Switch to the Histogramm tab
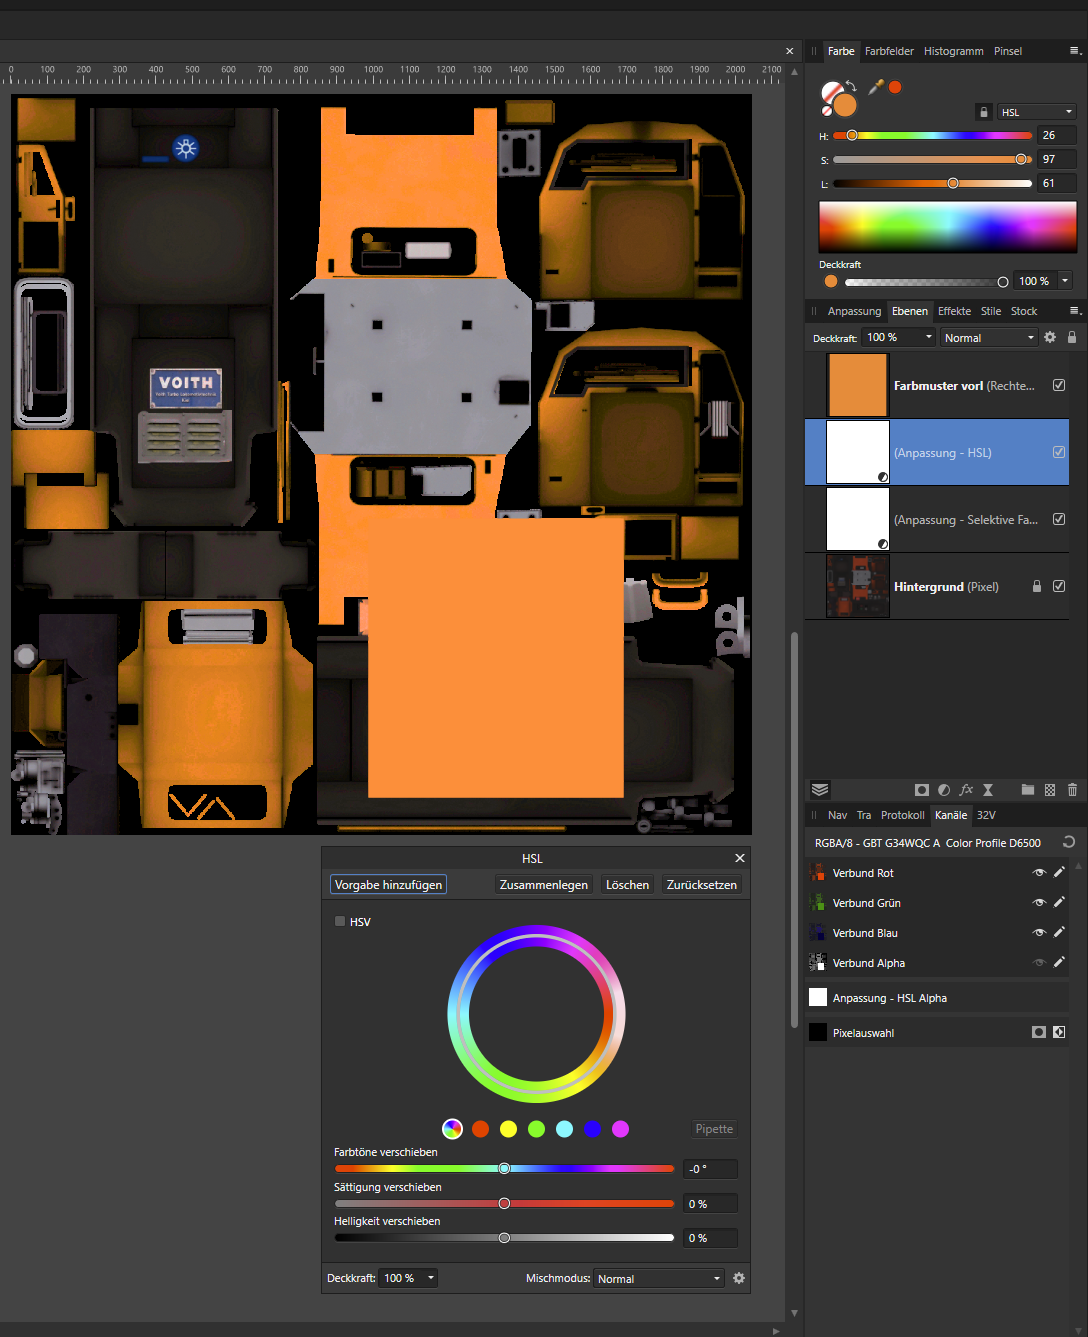This screenshot has width=1088, height=1337. click(953, 51)
